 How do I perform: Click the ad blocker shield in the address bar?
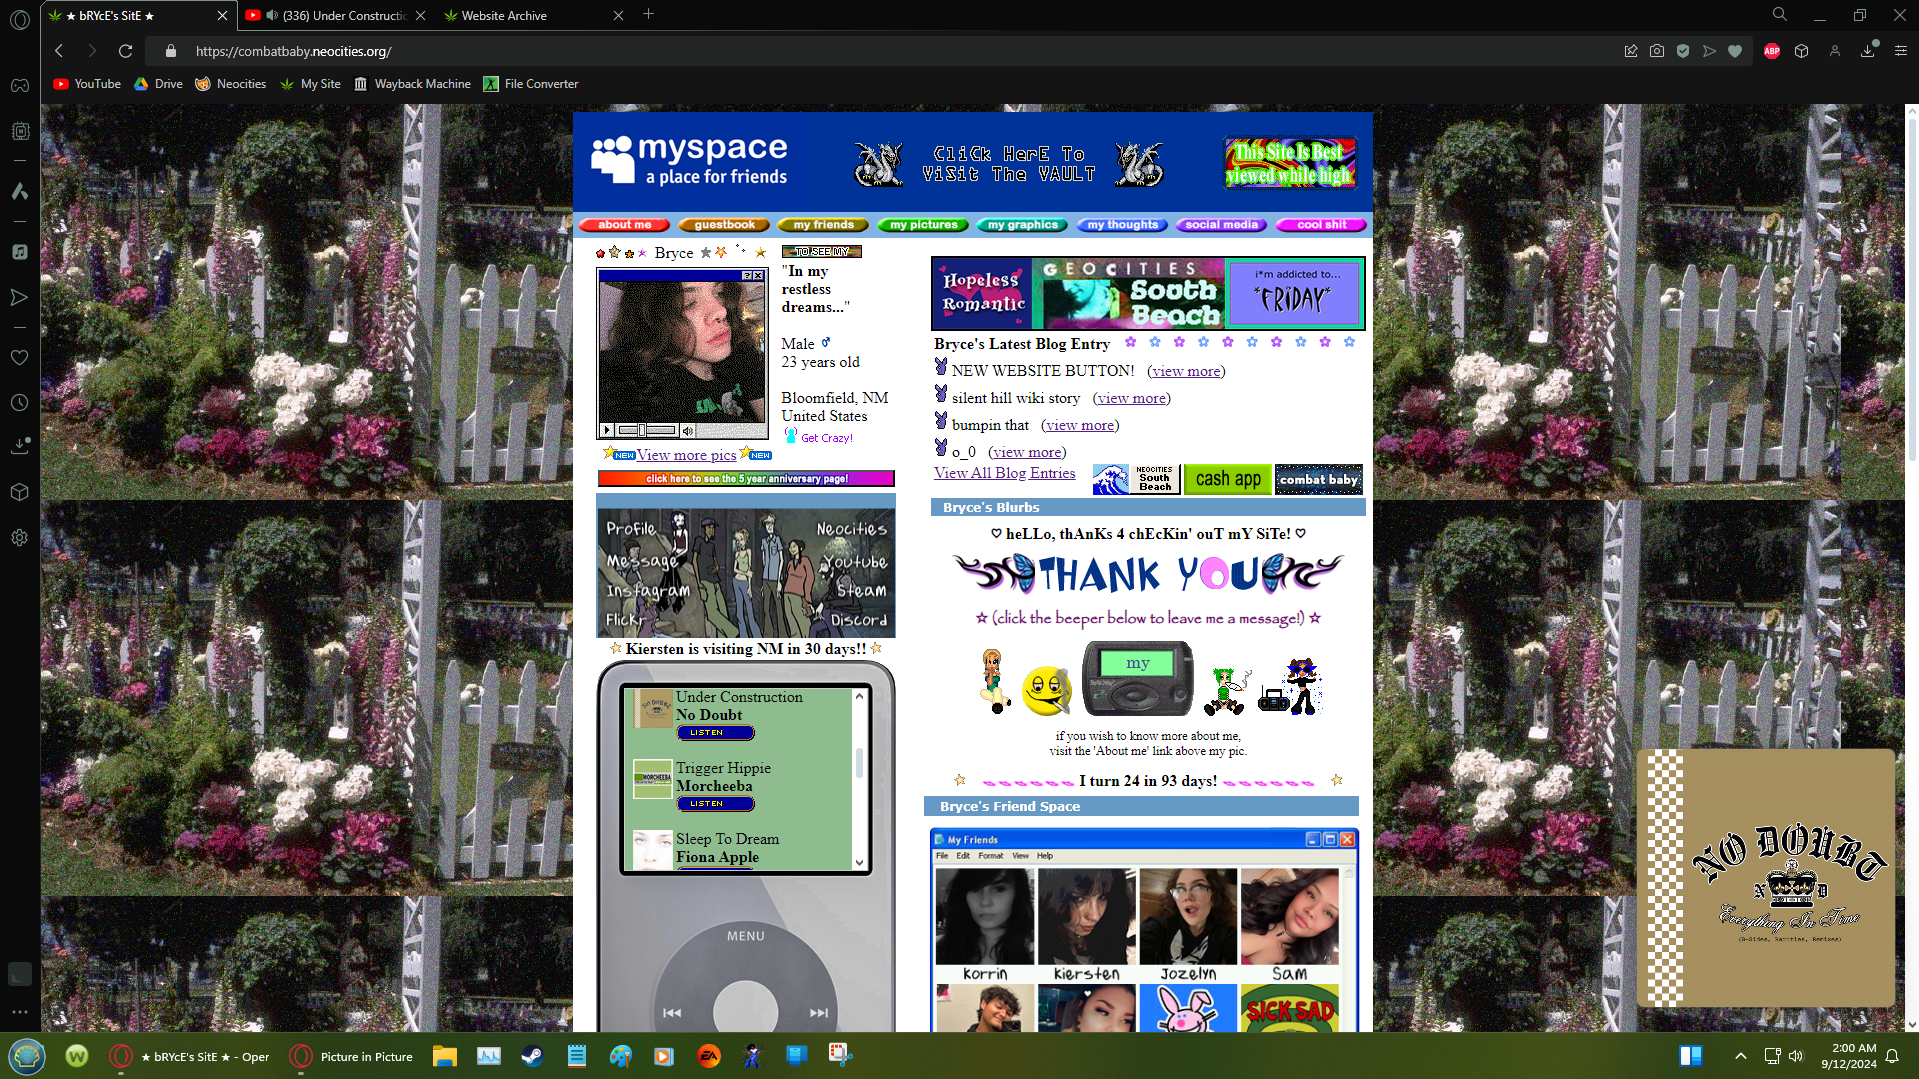click(1683, 51)
